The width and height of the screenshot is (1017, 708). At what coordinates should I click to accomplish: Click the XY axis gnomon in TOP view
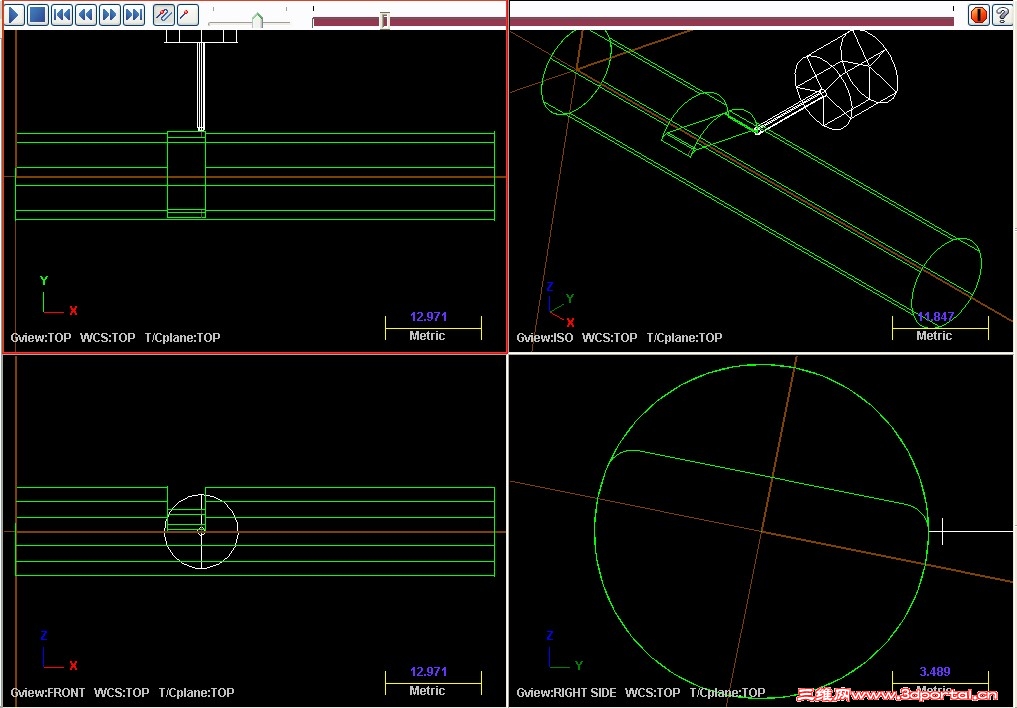point(58,296)
